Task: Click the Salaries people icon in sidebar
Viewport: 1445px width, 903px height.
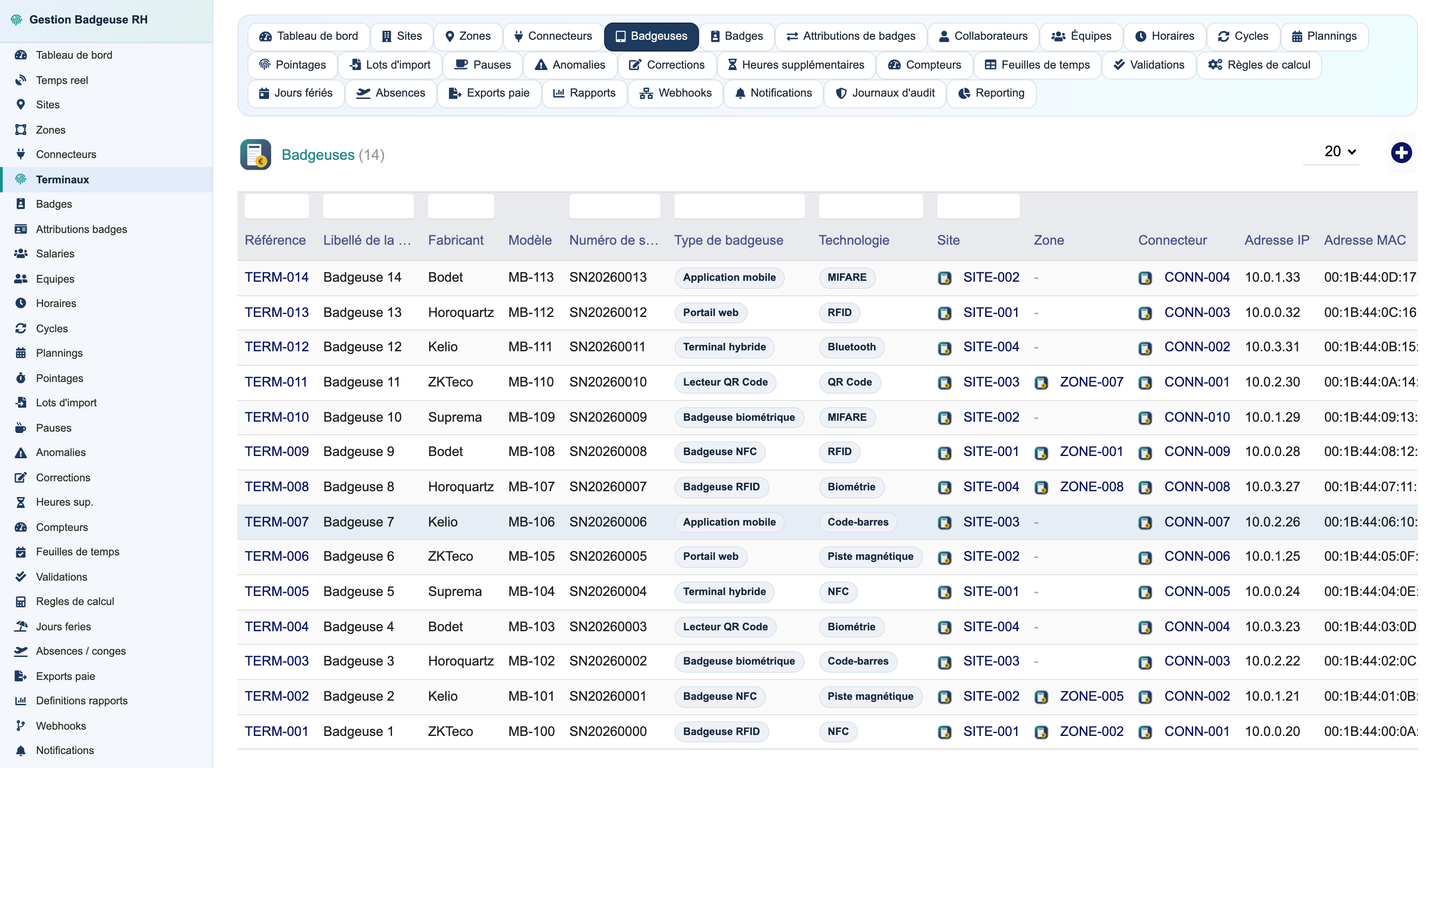Action: pyautogui.click(x=20, y=254)
